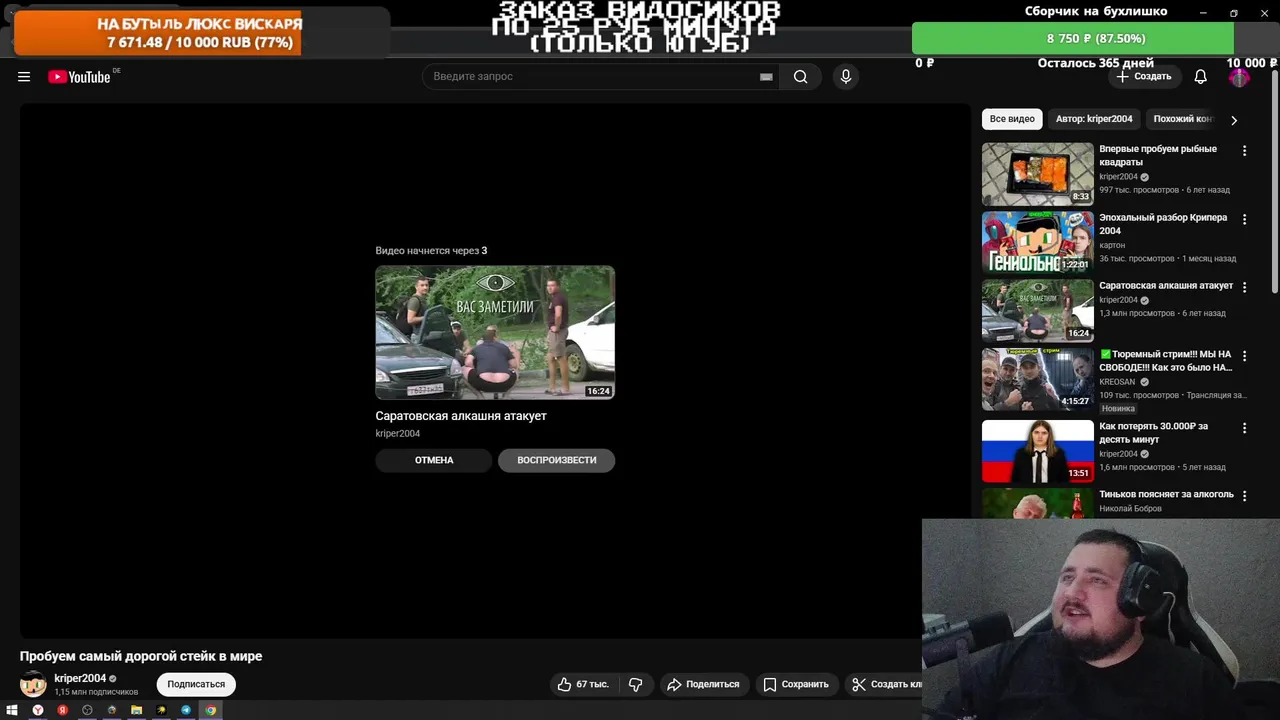
Task: Open the yellow sun app in taskbar
Action: 161,710
